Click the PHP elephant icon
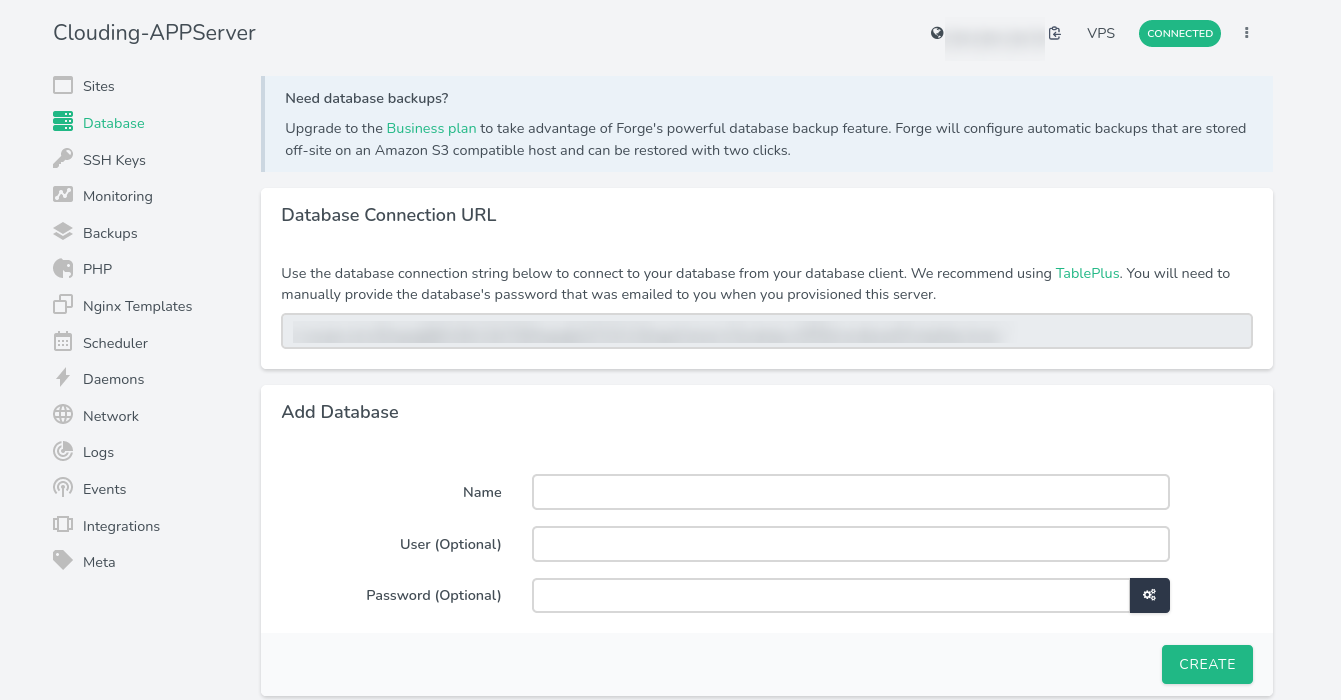 click(x=63, y=268)
